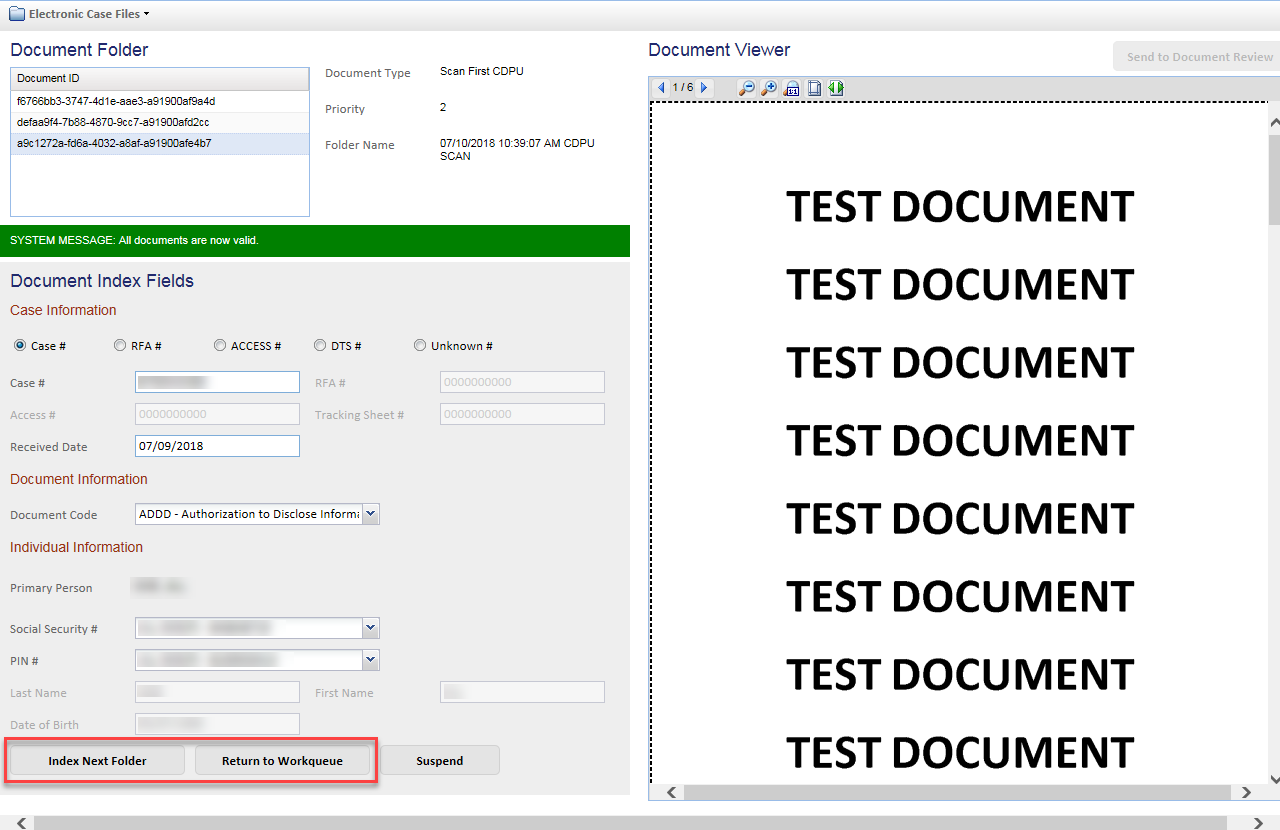This screenshot has width=1280, height=830.
Task: Expand the PIN # dropdown
Action: point(370,660)
